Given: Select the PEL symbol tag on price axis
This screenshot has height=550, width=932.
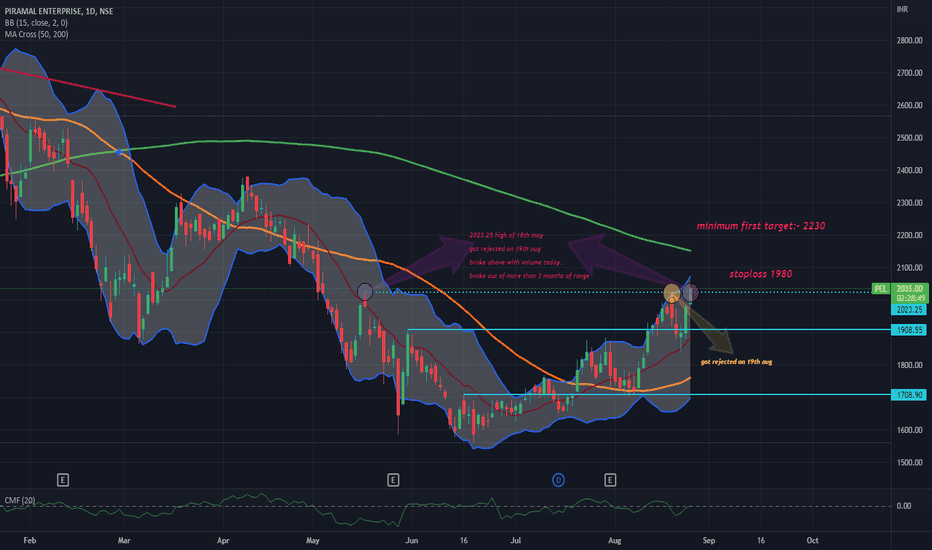Looking at the screenshot, I should [880, 288].
